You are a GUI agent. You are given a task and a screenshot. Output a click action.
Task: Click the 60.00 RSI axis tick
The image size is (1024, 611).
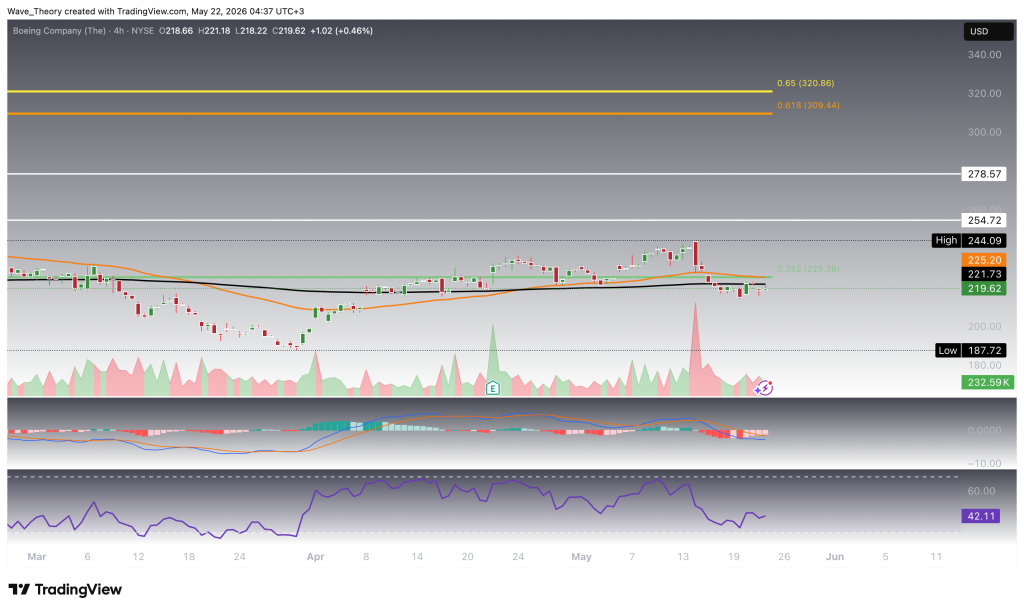pyautogui.click(x=981, y=491)
